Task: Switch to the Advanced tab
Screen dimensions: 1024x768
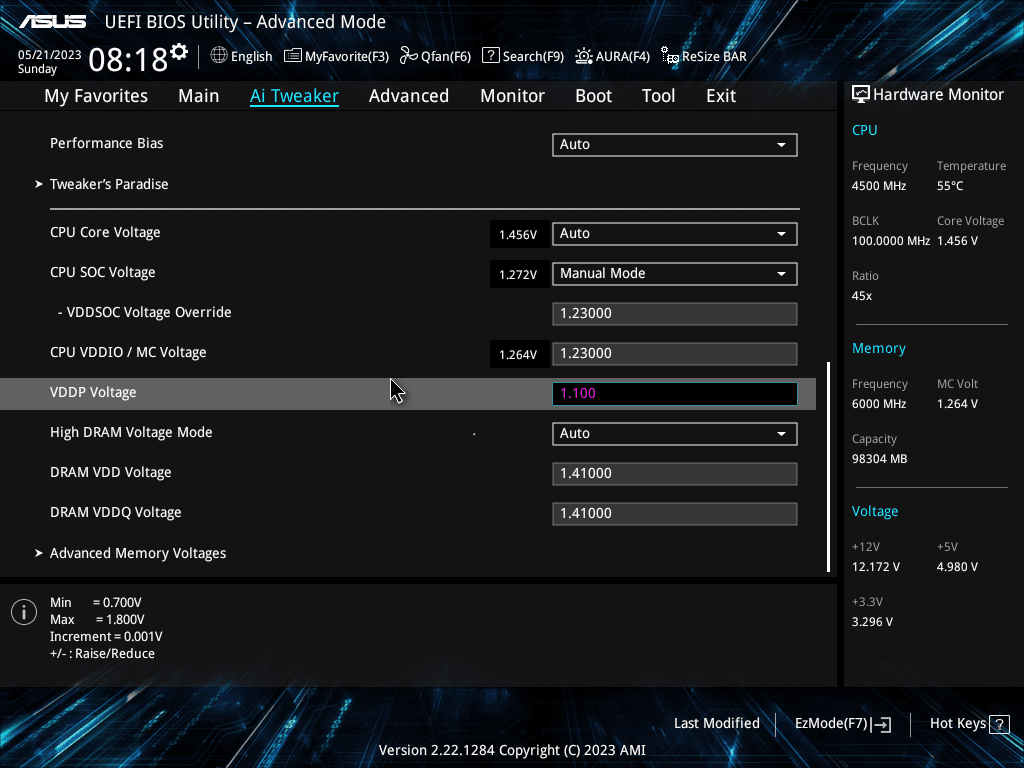Action: point(409,96)
